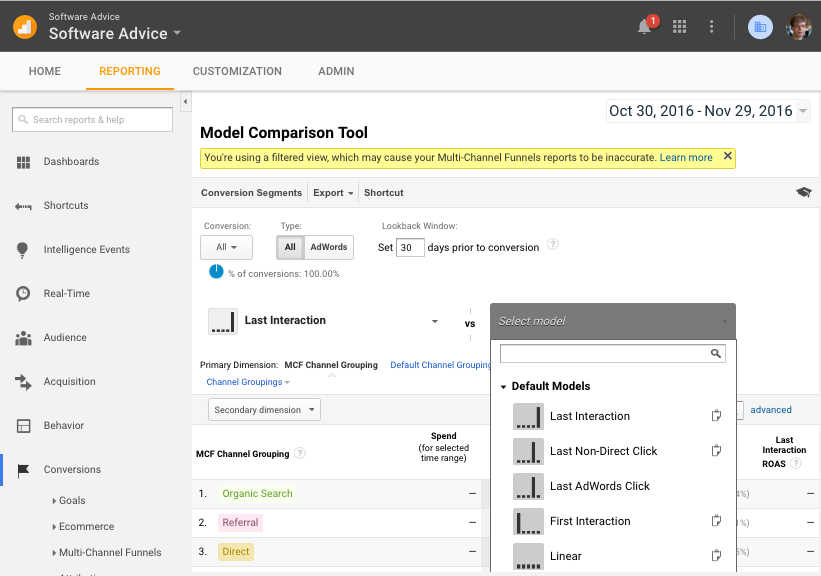Select the All type toggle
The width and height of the screenshot is (821, 576).
[x=290, y=247]
